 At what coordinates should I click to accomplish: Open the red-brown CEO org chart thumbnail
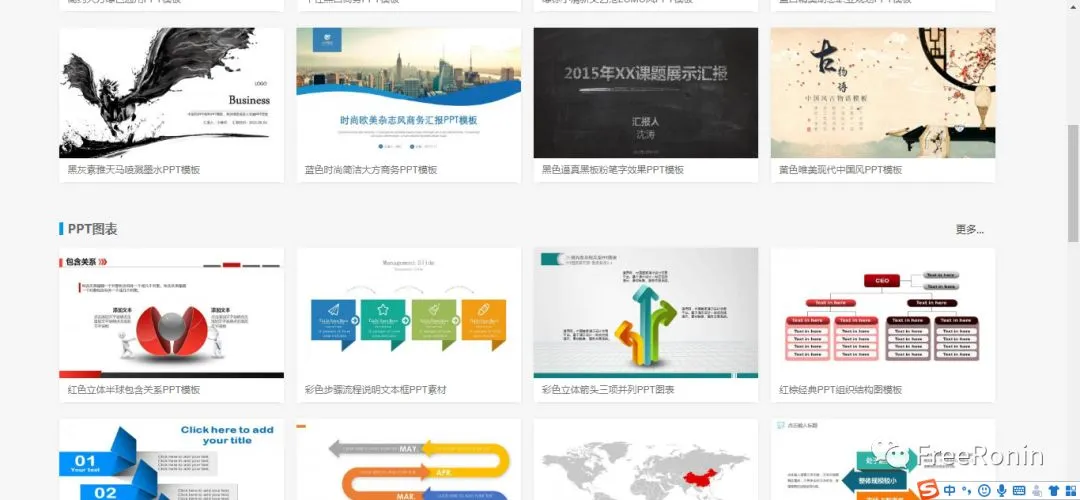pyautogui.click(x=882, y=313)
